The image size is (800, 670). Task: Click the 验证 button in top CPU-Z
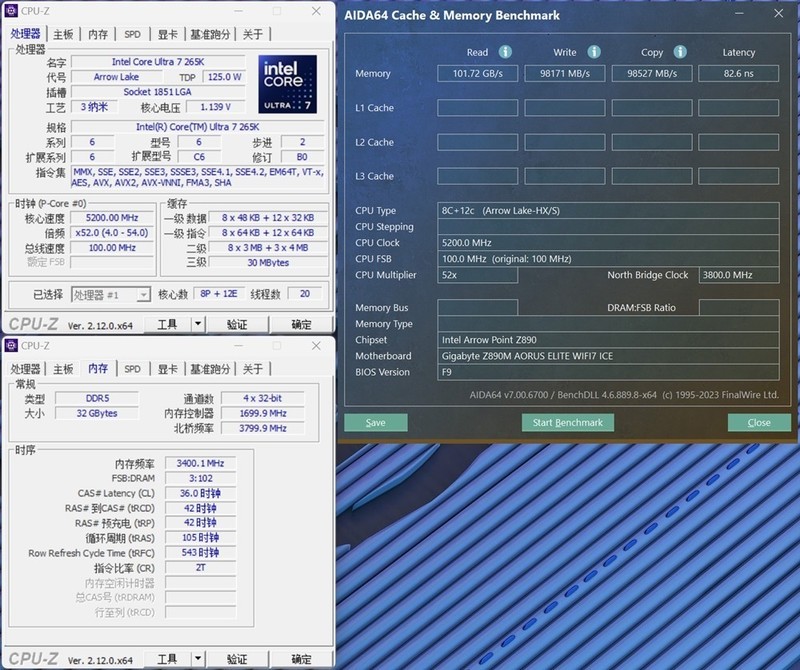tap(237, 322)
